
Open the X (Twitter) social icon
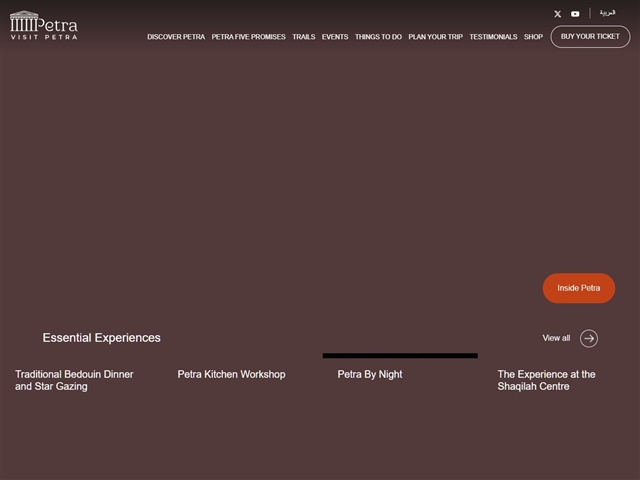point(558,14)
